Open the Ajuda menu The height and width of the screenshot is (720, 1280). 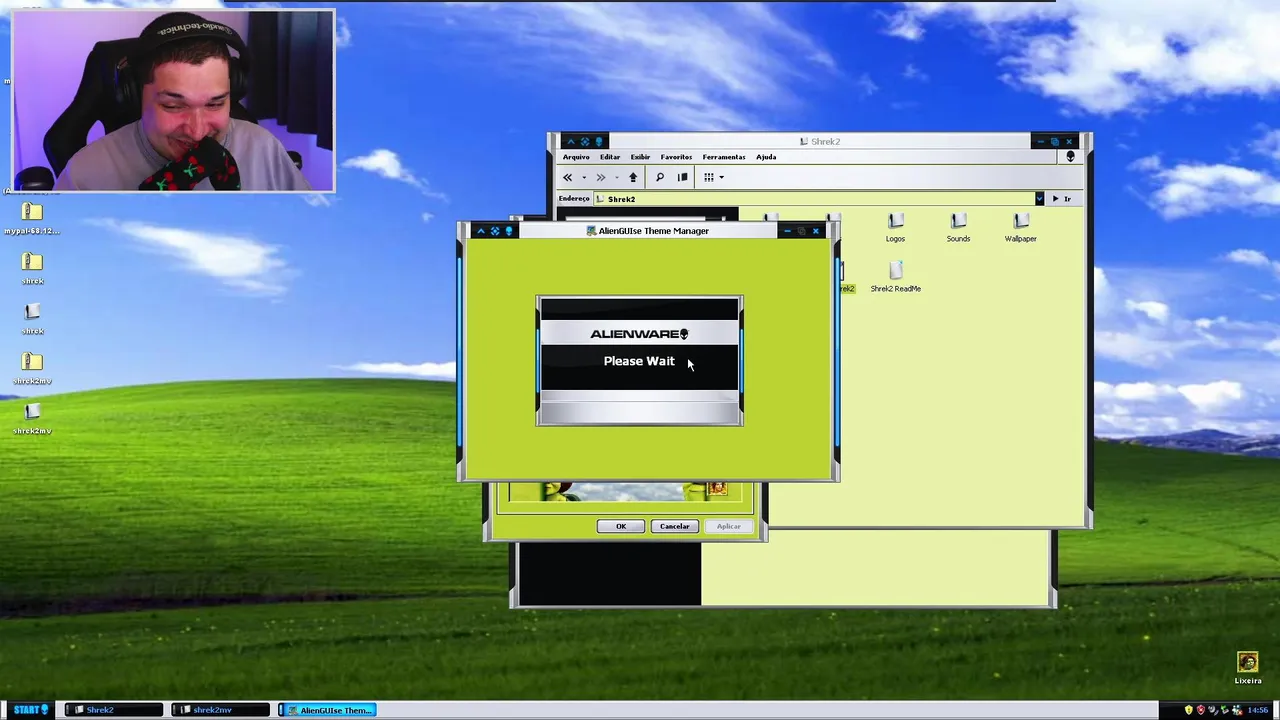[766, 157]
